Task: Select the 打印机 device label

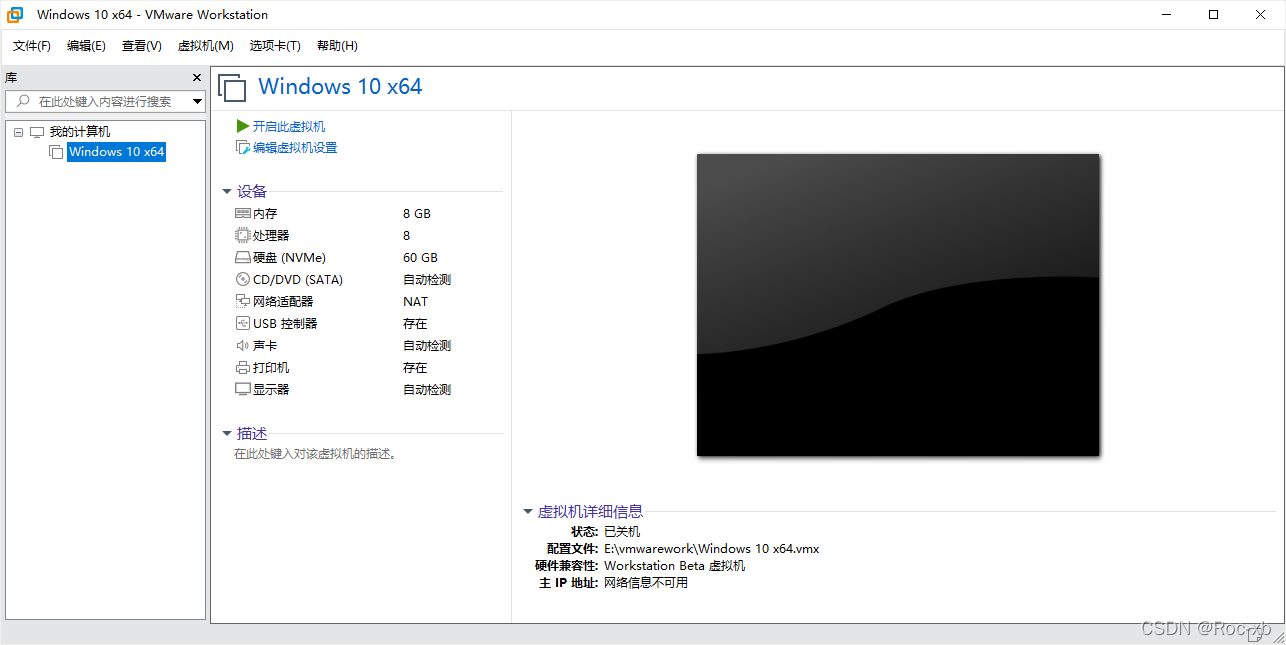Action: click(271, 368)
